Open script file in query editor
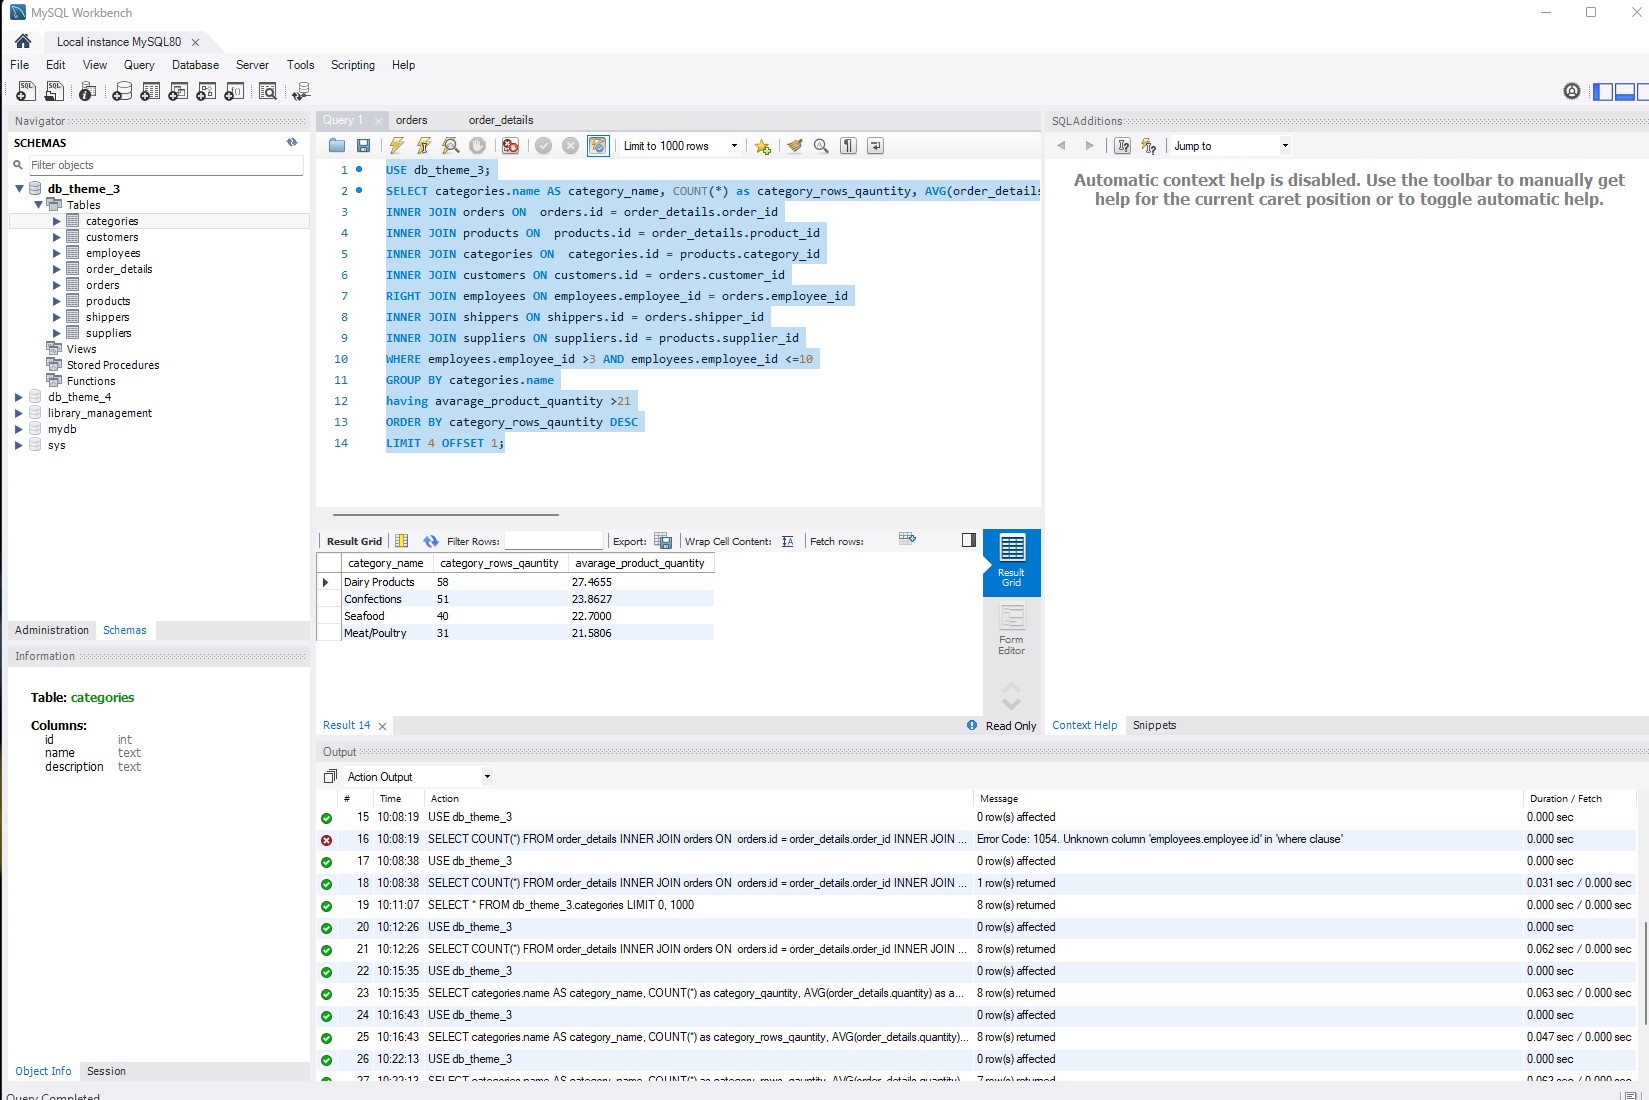This screenshot has height=1100, width=1649. (337, 146)
